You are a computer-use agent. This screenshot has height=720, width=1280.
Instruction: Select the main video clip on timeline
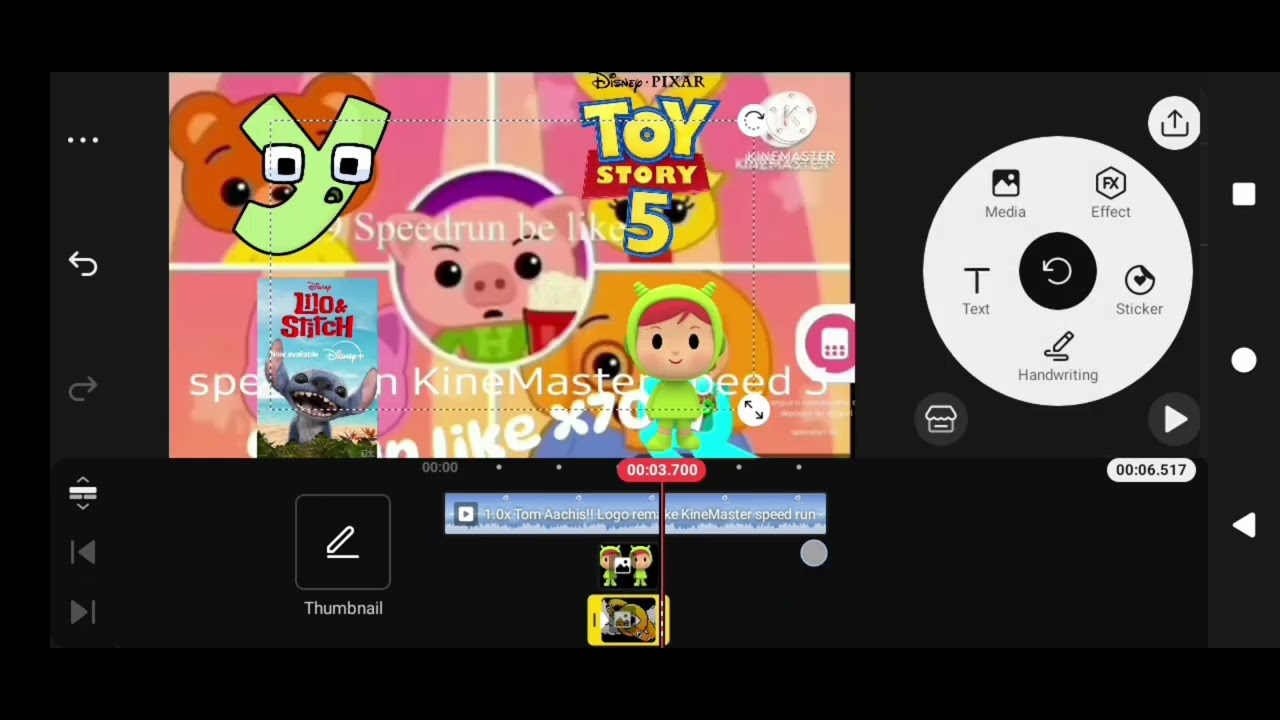(x=635, y=514)
